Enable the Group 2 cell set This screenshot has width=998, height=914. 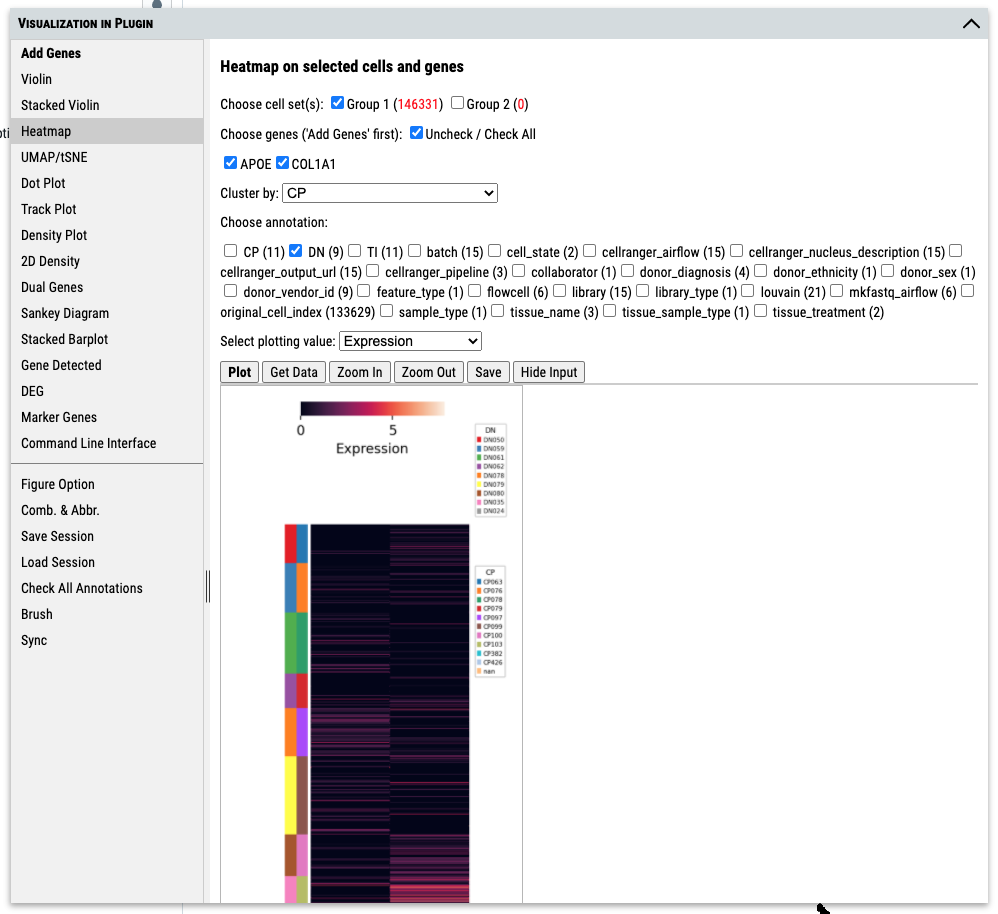pyautogui.click(x=456, y=103)
